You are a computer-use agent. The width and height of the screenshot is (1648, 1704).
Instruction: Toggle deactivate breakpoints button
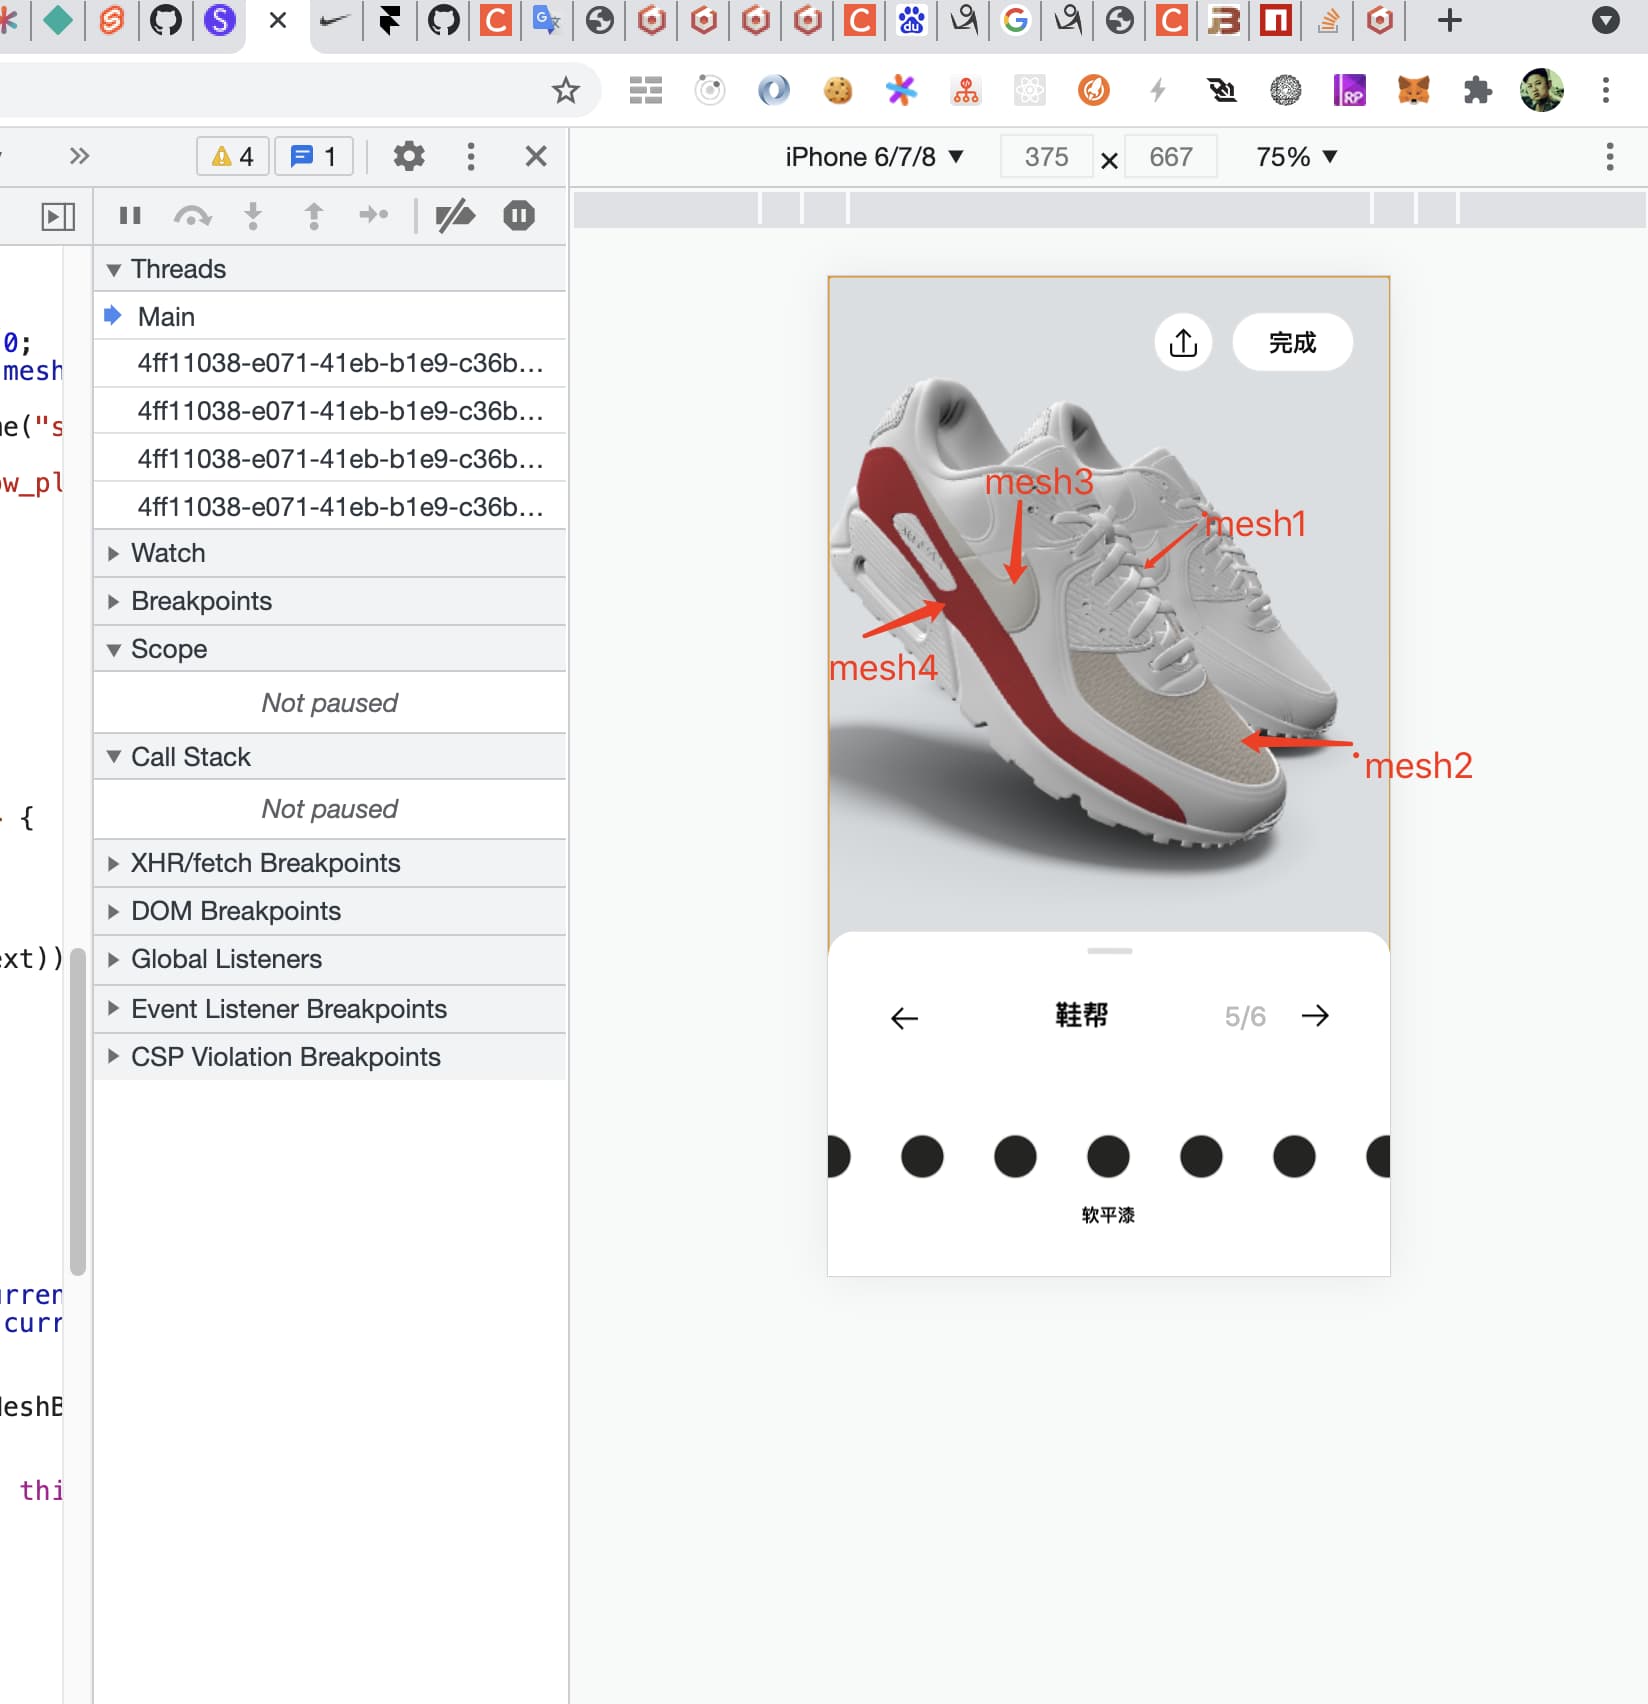tap(455, 216)
